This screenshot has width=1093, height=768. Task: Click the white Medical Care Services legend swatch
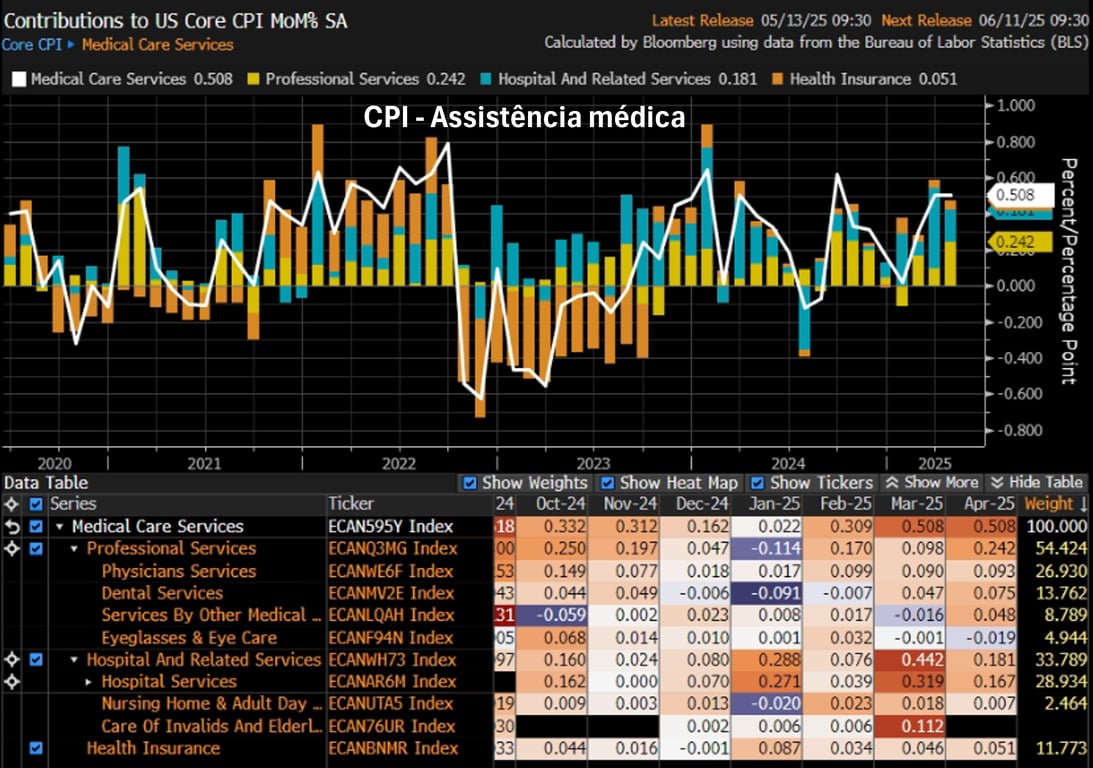point(19,79)
